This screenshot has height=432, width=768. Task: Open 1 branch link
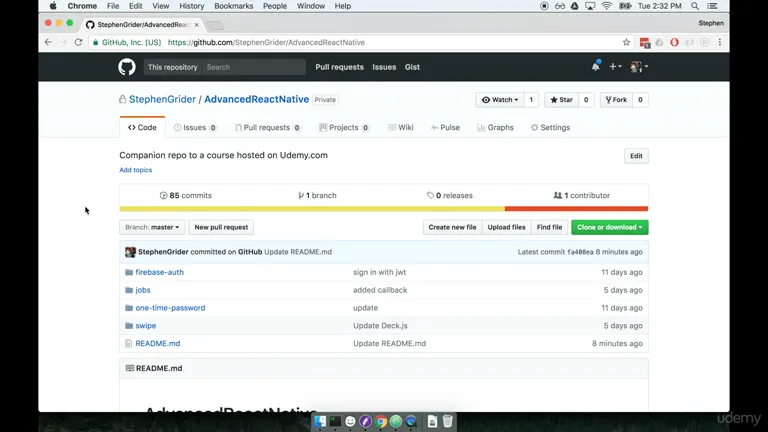tap(317, 195)
